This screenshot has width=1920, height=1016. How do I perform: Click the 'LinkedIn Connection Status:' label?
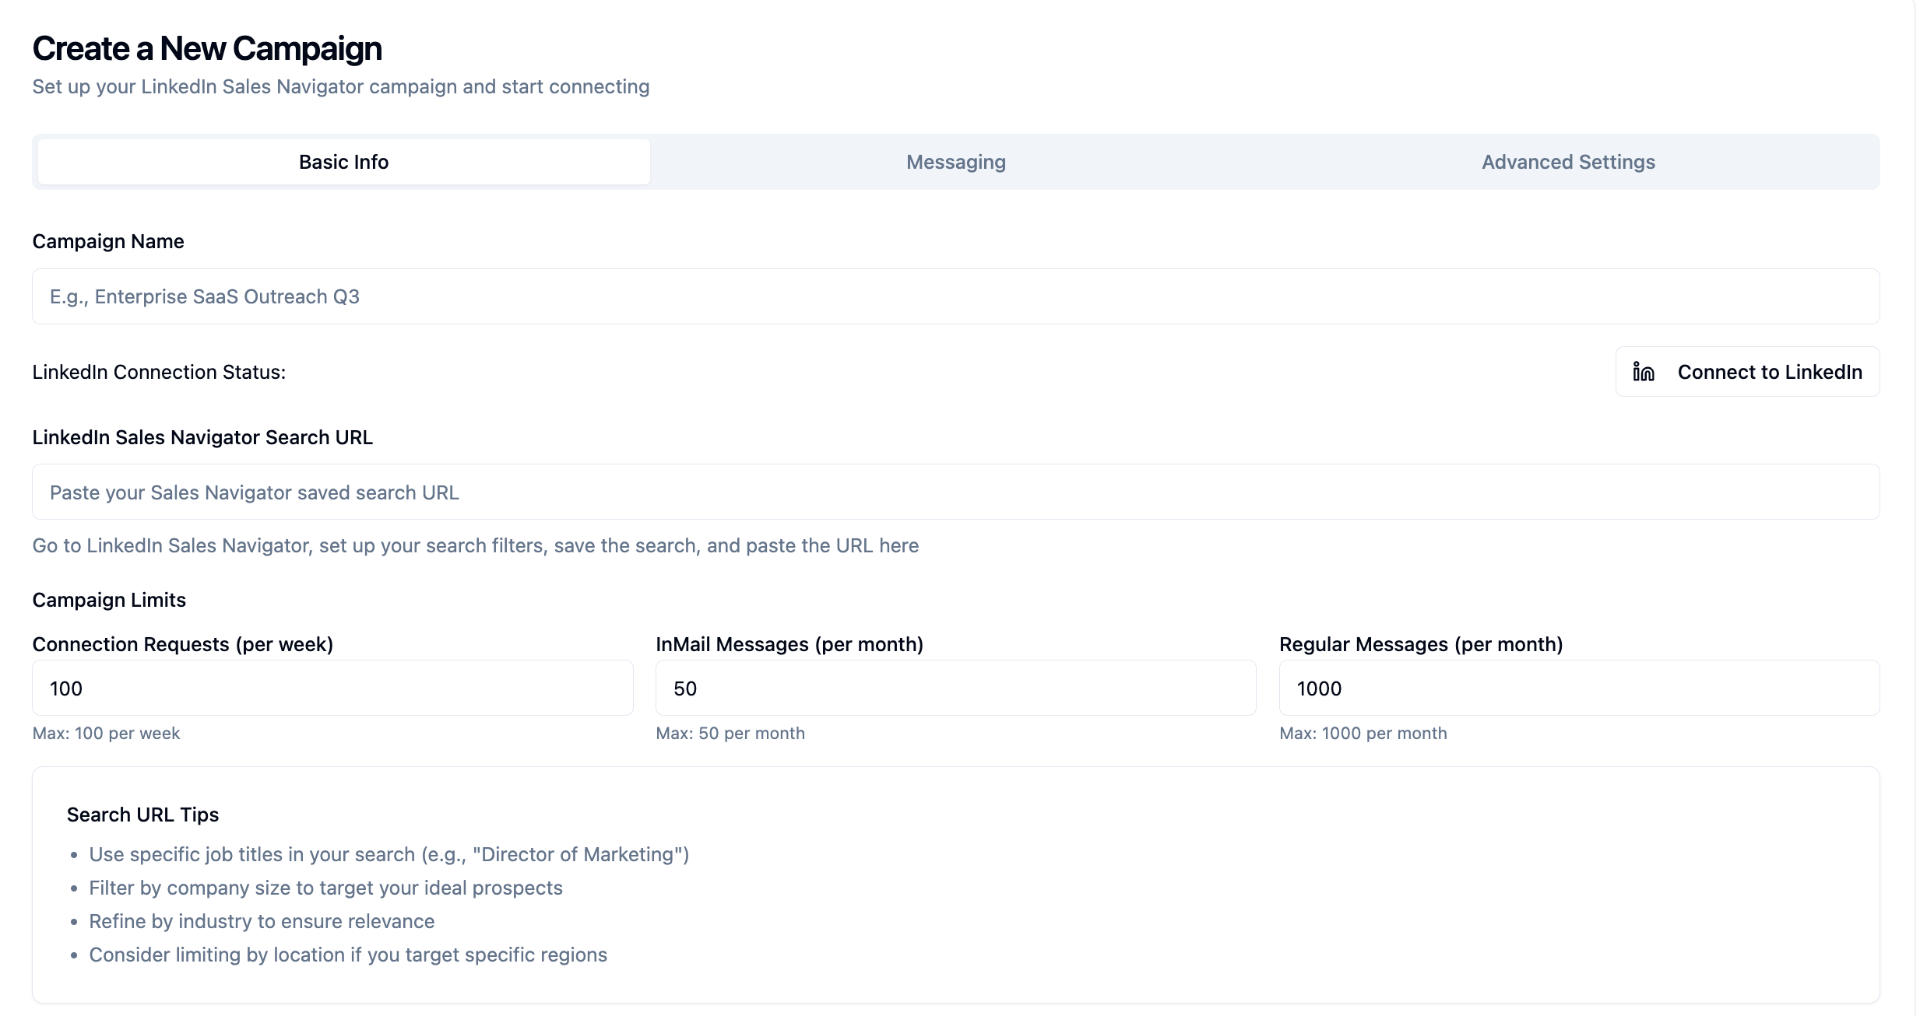click(159, 372)
